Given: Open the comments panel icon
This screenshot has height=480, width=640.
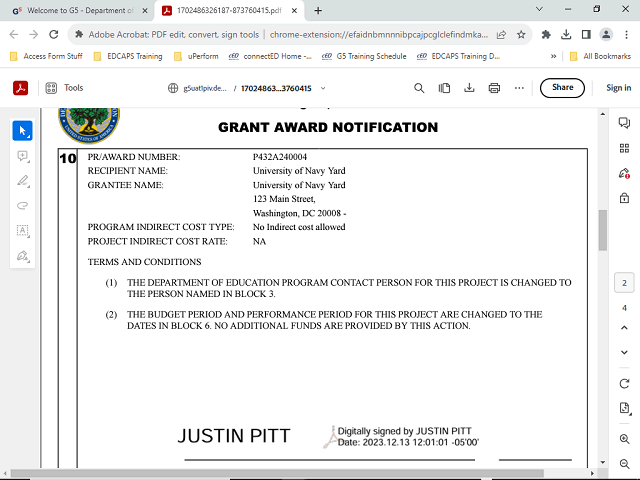Looking at the screenshot, I should [x=624, y=122].
